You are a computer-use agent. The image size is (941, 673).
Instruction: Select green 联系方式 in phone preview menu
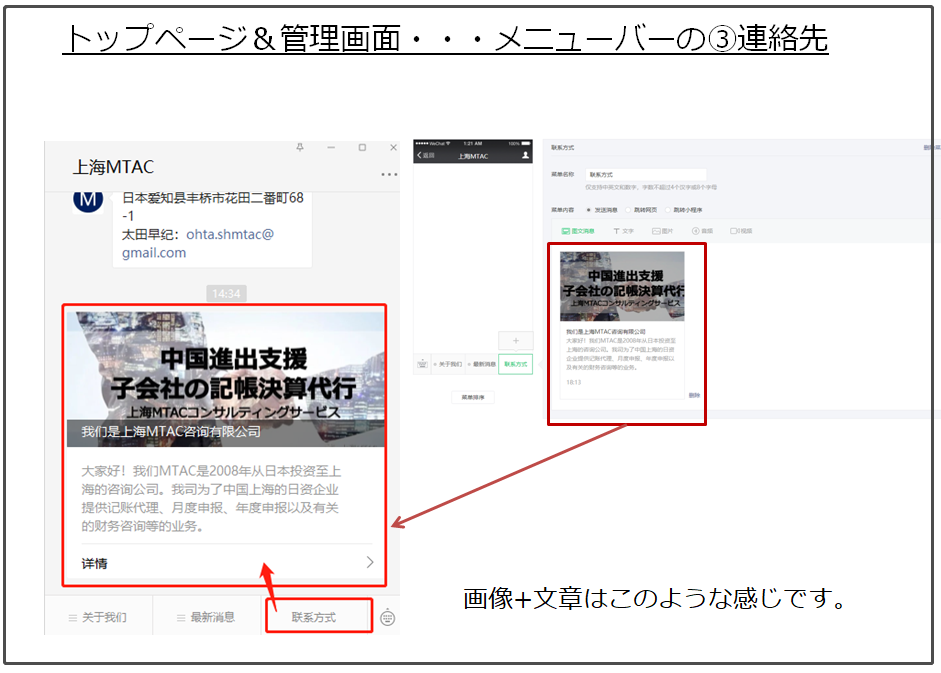(516, 364)
